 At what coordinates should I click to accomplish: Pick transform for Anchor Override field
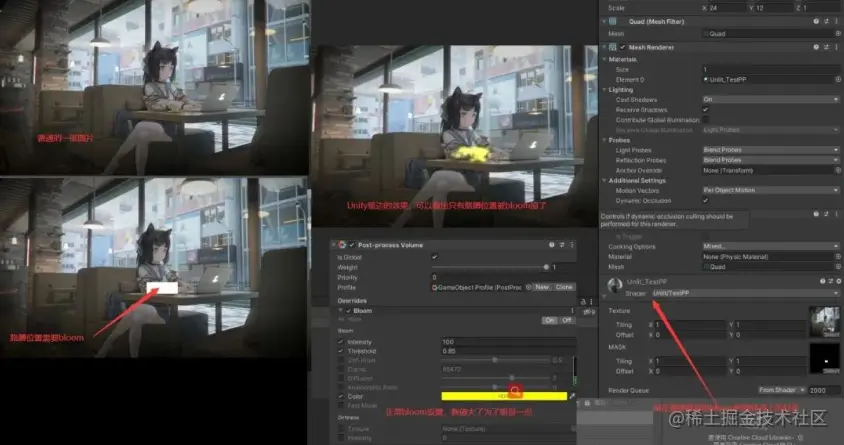pyautogui.click(x=838, y=171)
